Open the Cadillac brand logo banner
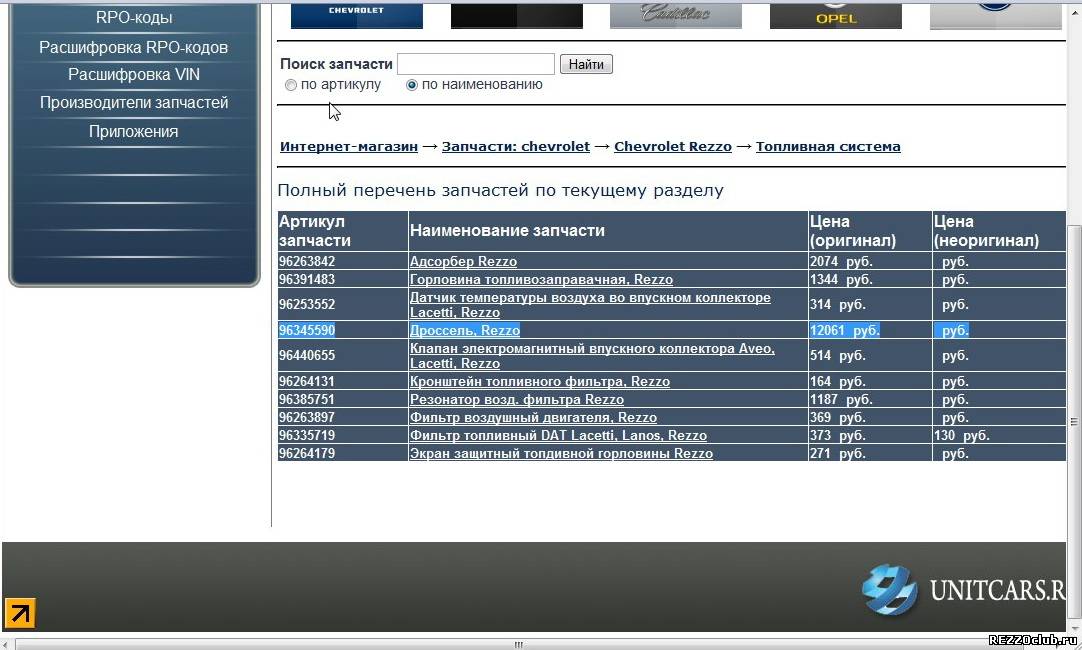 coord(676,15)
